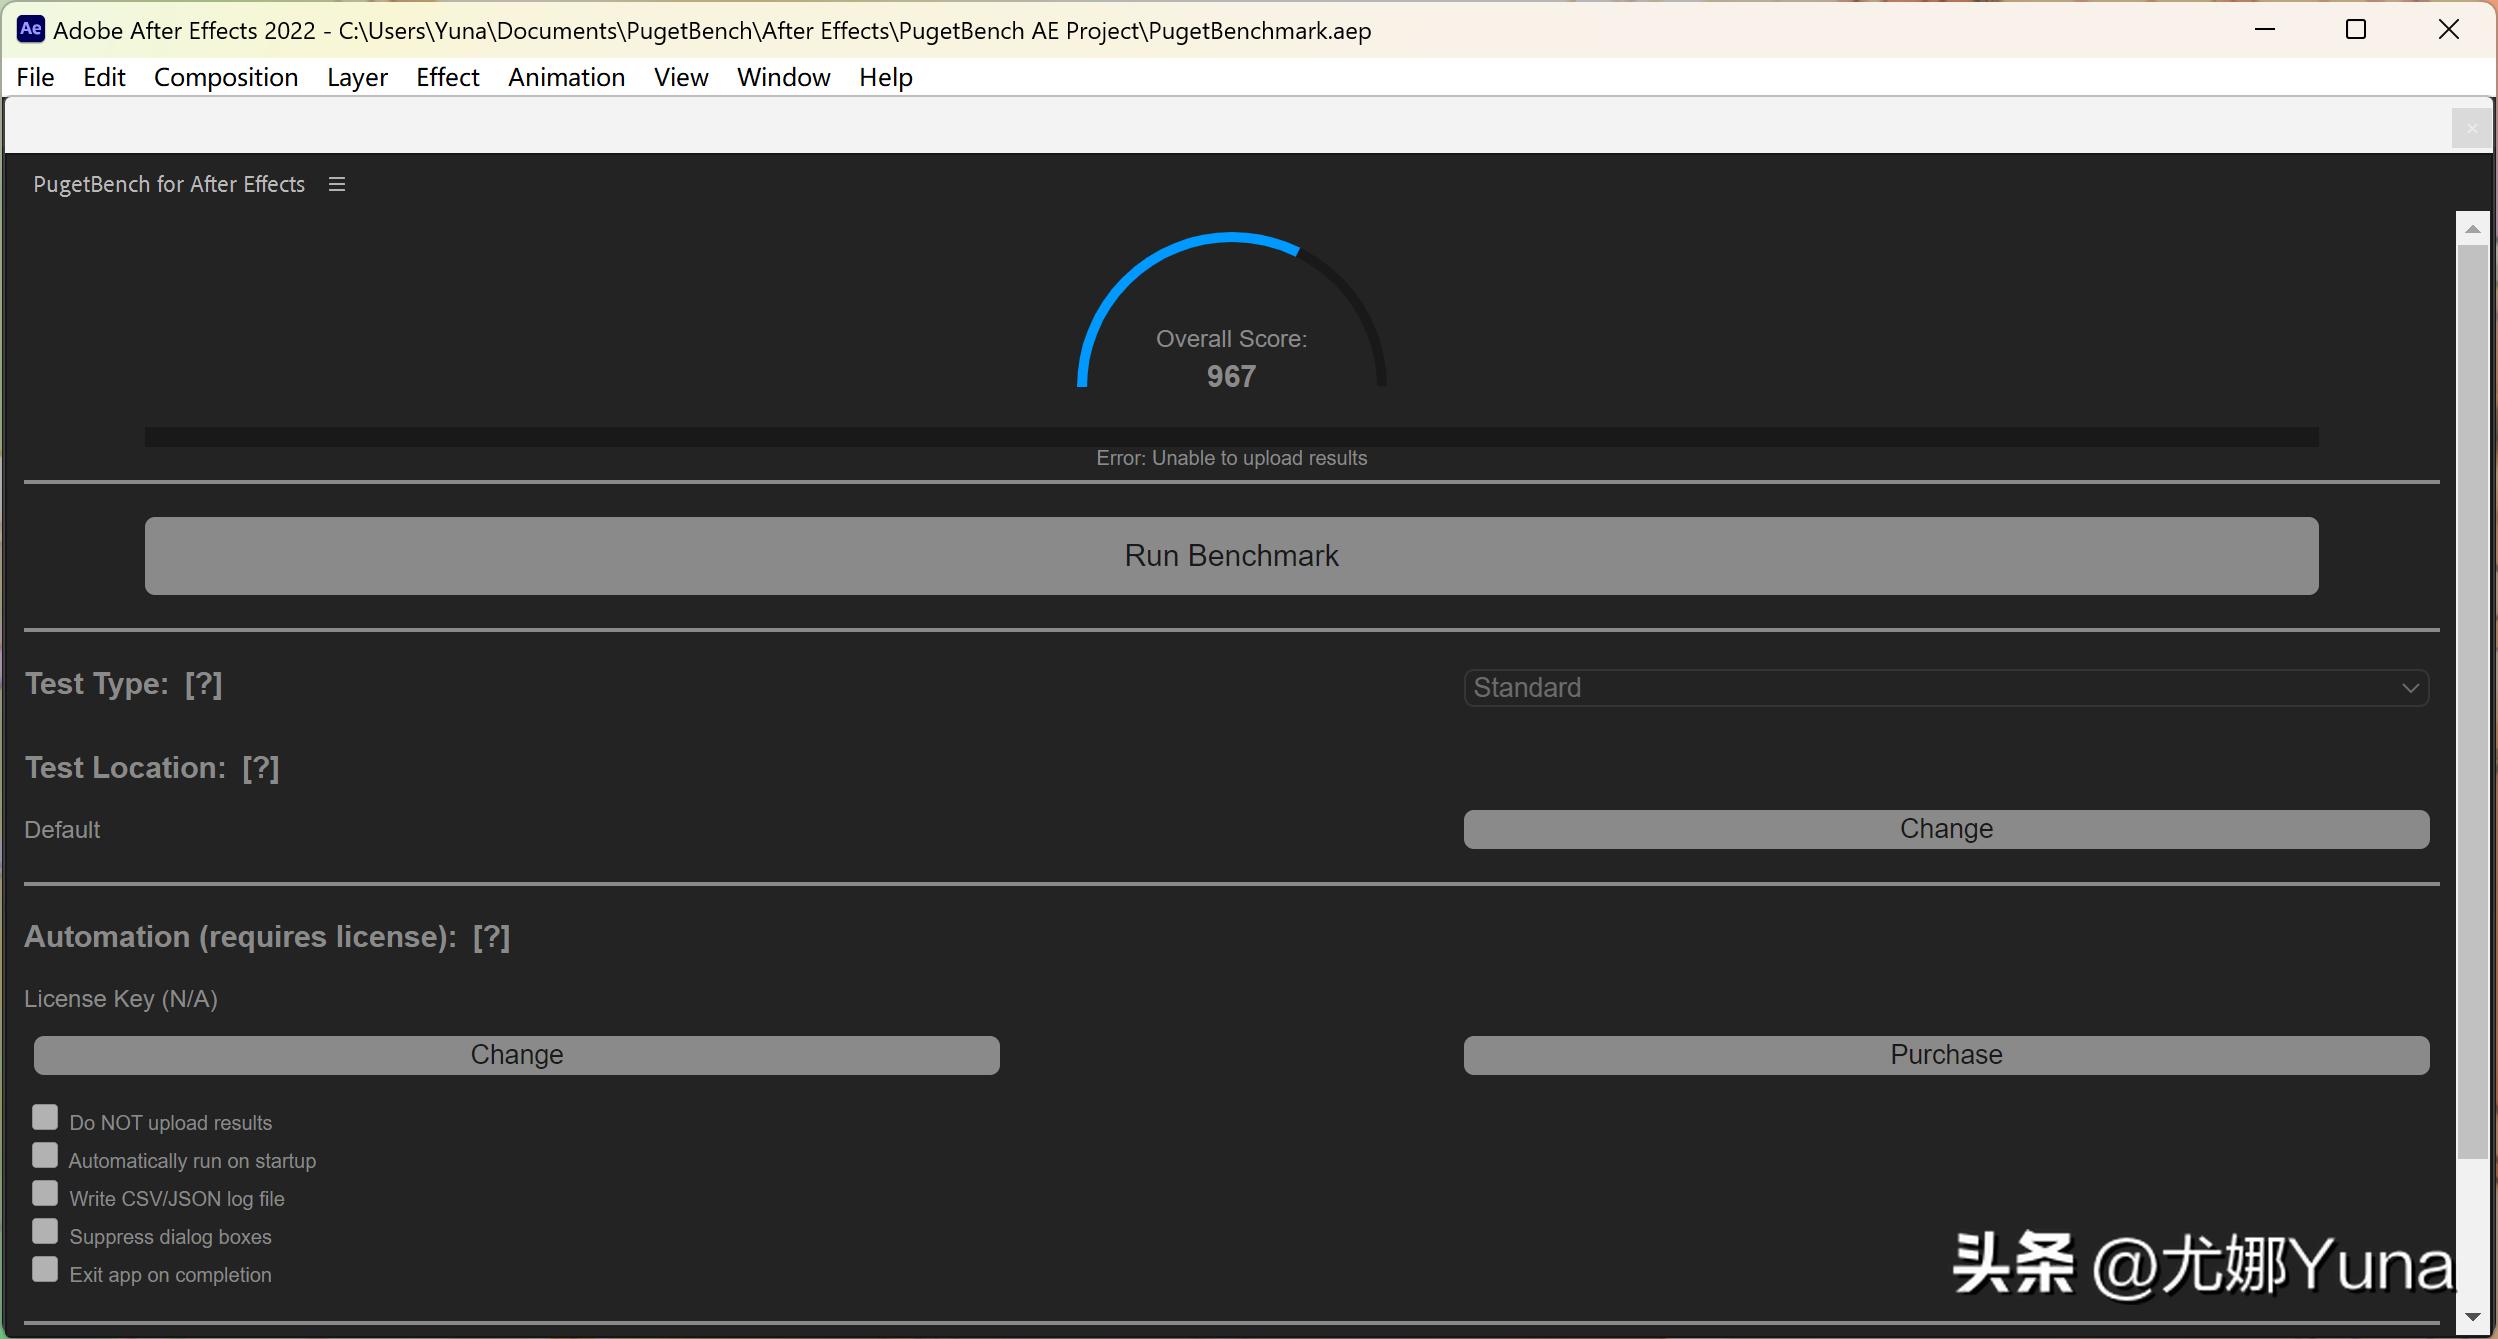
Task: Toggle Write CSV/JSON log file checkbox
Action: 45,1193
